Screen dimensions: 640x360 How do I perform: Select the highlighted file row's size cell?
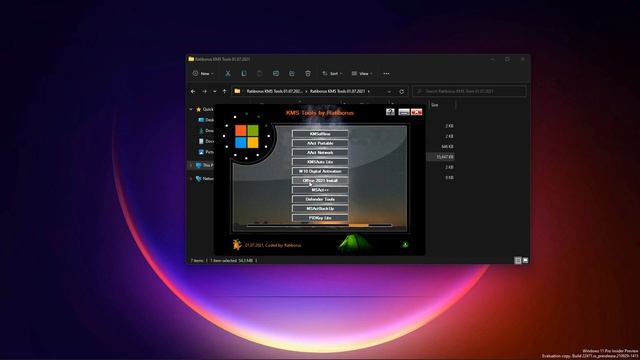(445, 157)
